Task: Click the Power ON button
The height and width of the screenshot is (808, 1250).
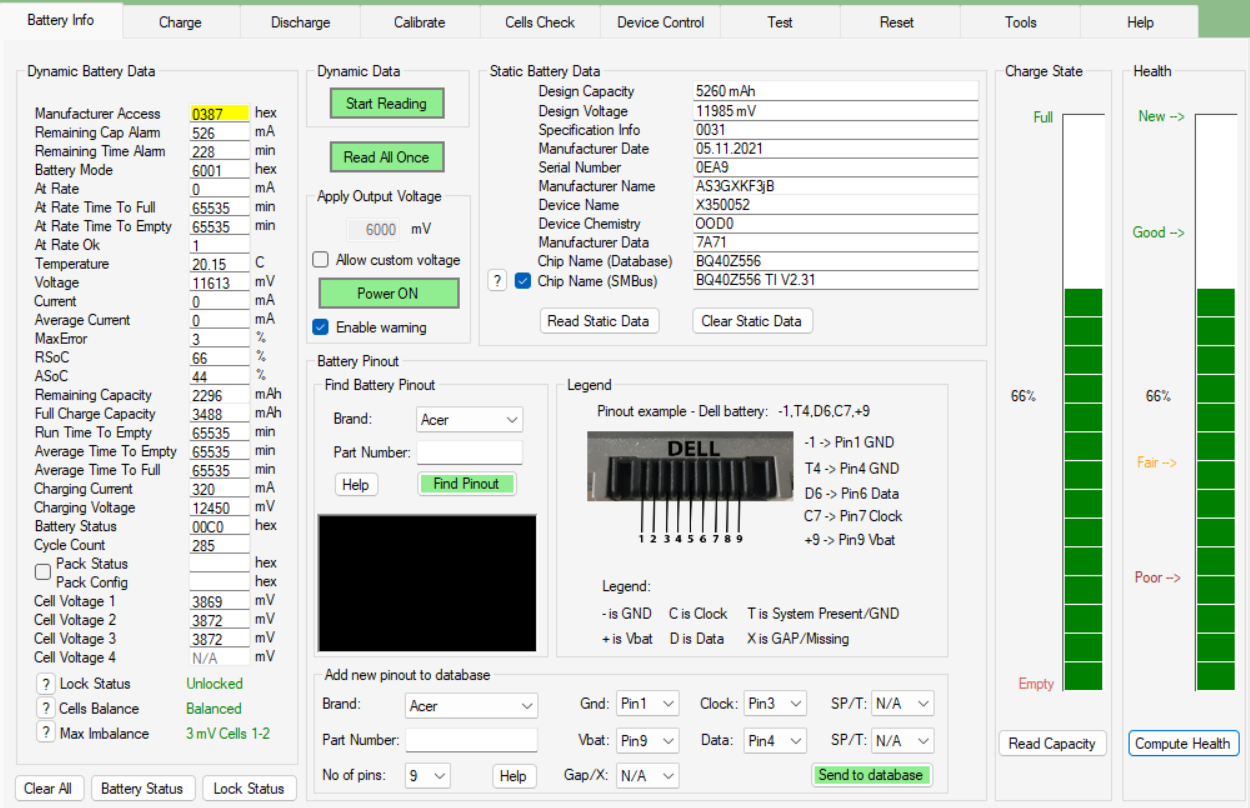Action: [388, 293]
